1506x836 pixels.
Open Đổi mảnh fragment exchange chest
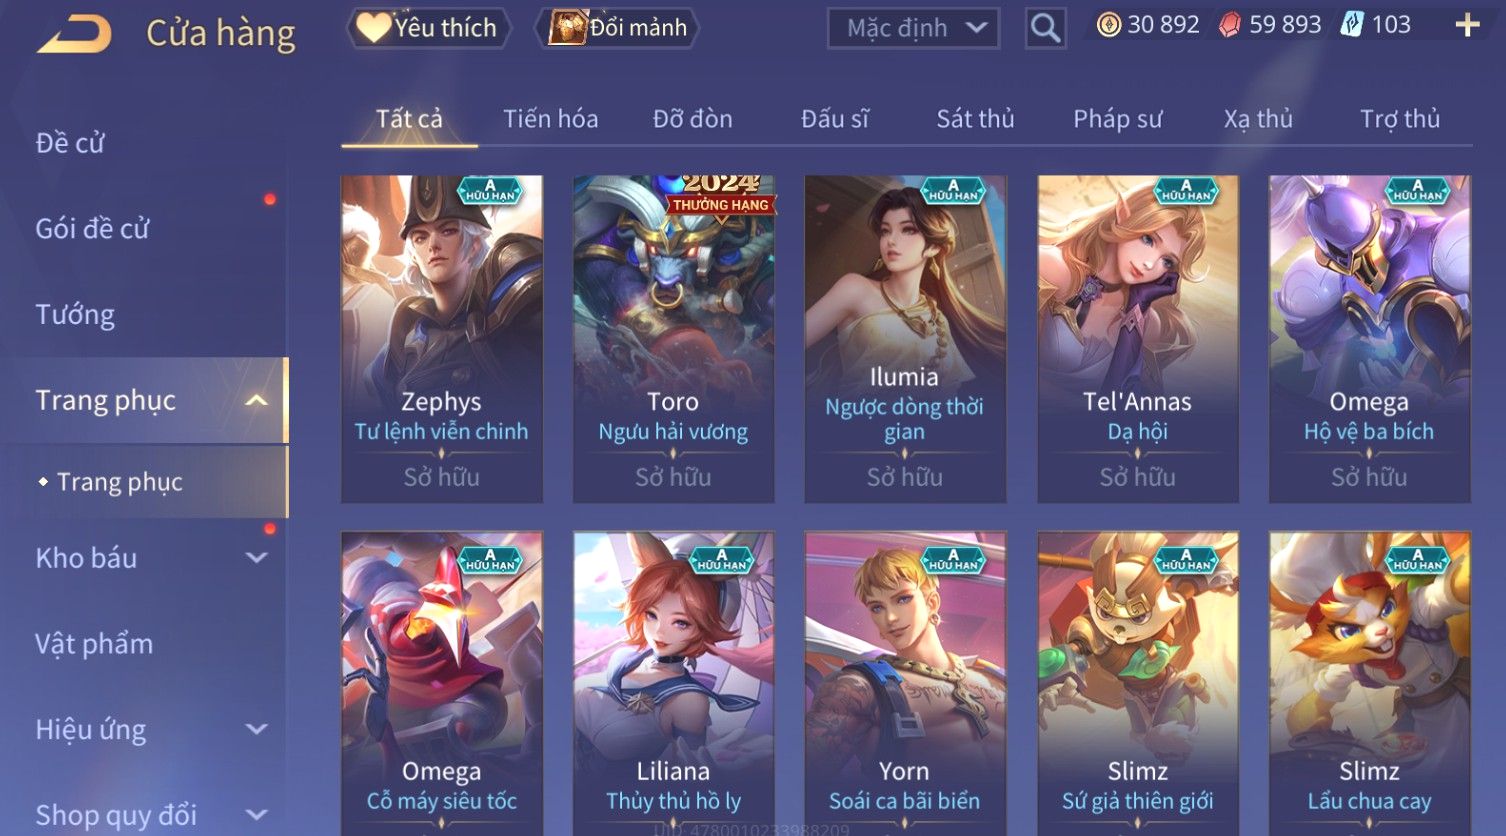617,28
